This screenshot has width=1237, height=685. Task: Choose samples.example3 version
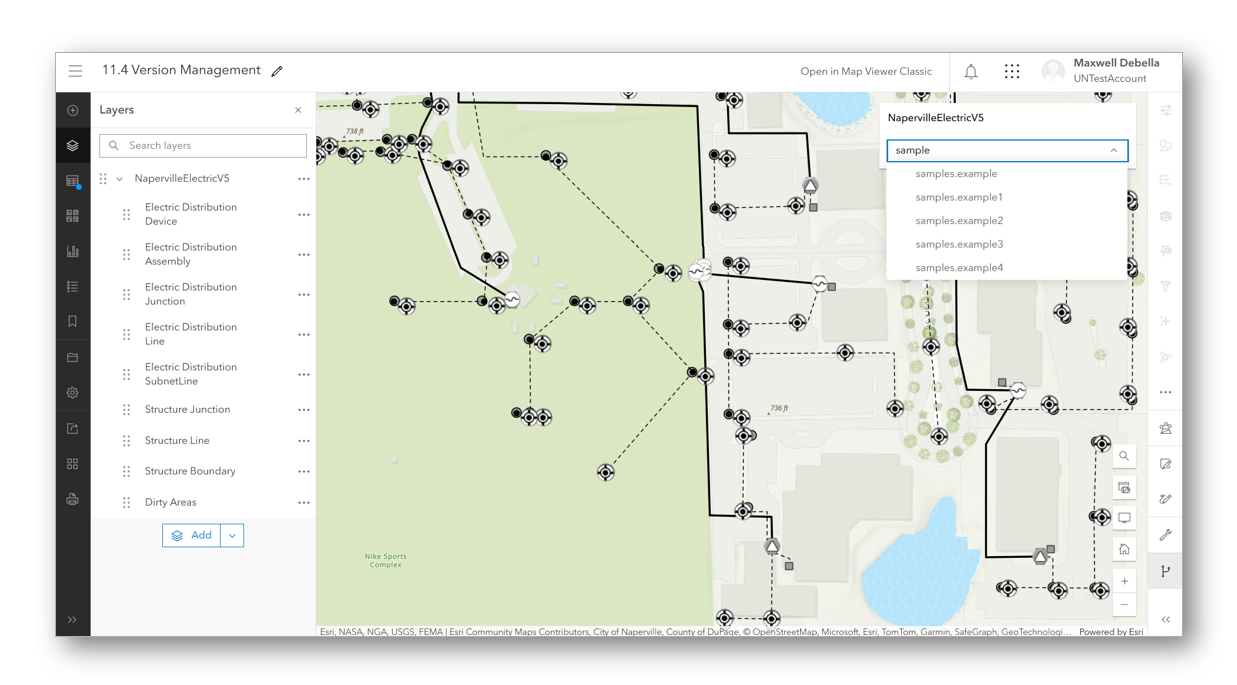tap(1007, 245)
